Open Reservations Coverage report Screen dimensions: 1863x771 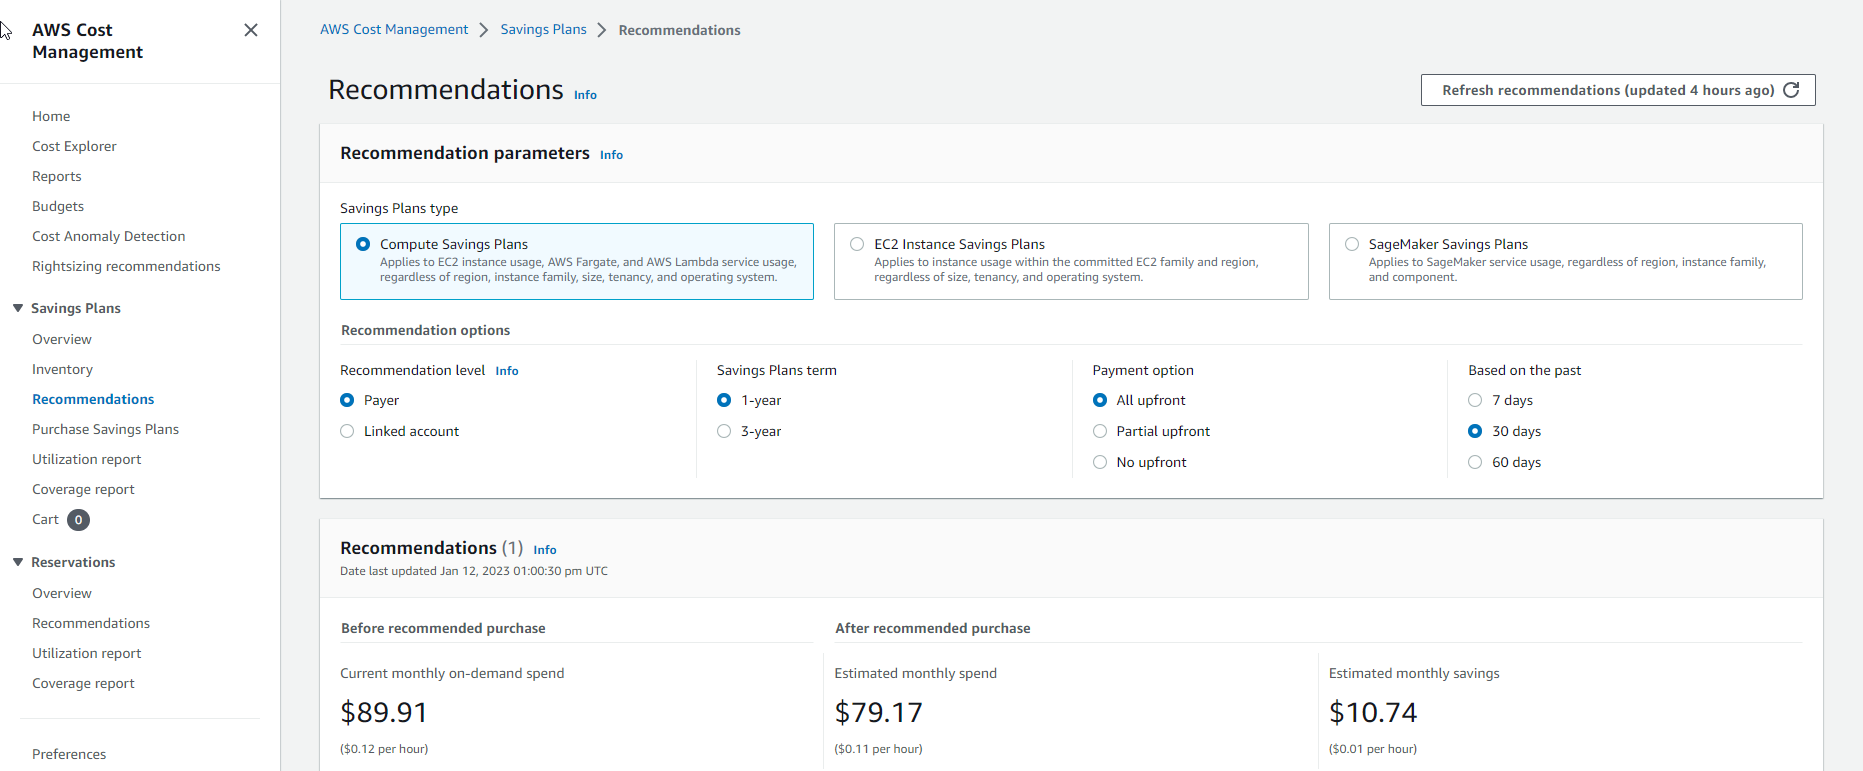pyautogui.click(x=83, y=683)
